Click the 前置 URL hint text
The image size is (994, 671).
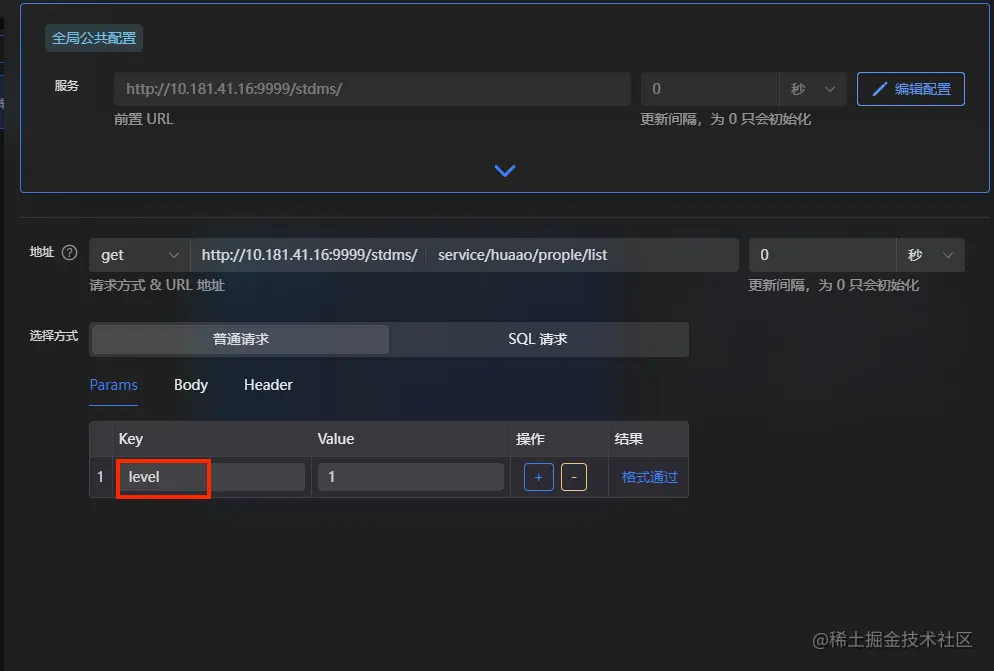pos(143,119)
